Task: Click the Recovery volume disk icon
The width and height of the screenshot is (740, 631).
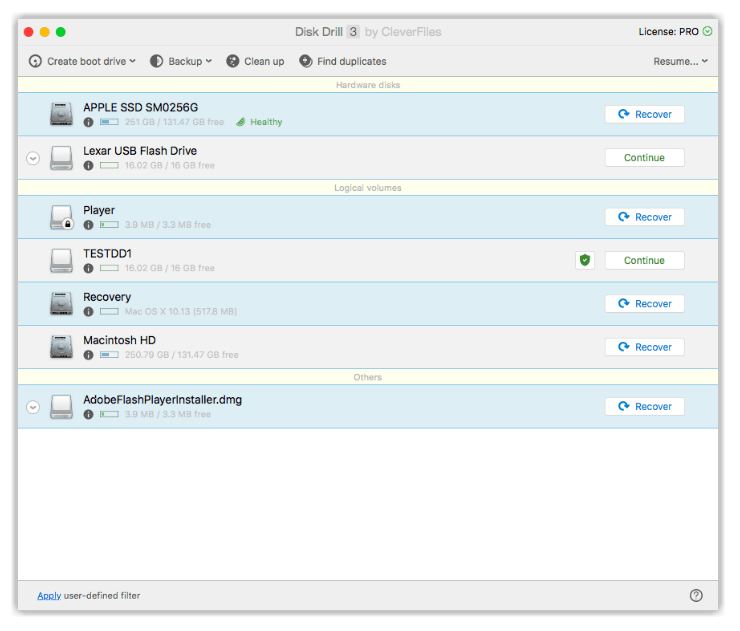Action: [x=61, y=303]
